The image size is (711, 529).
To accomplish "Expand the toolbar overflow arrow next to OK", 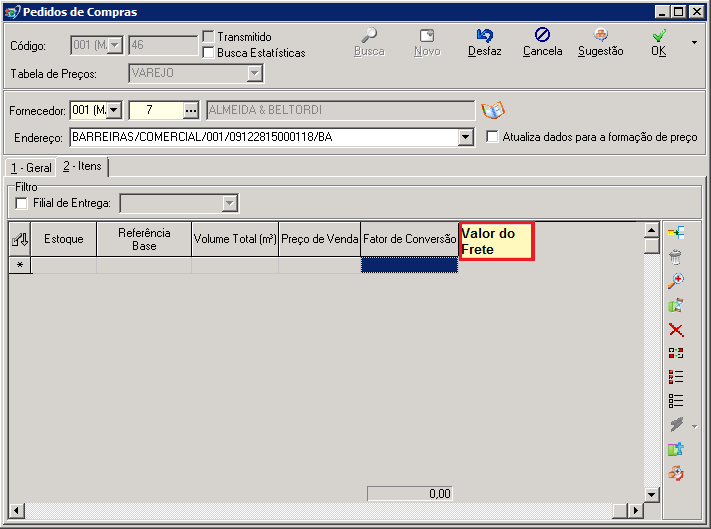I will click(694, 43).
